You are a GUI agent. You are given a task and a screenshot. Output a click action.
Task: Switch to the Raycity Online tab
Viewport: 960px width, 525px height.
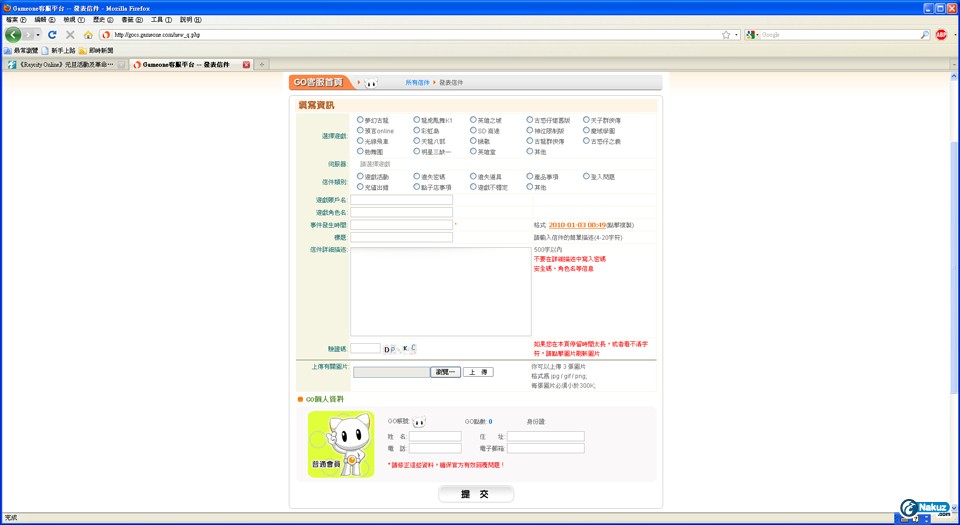click(66, 64)
